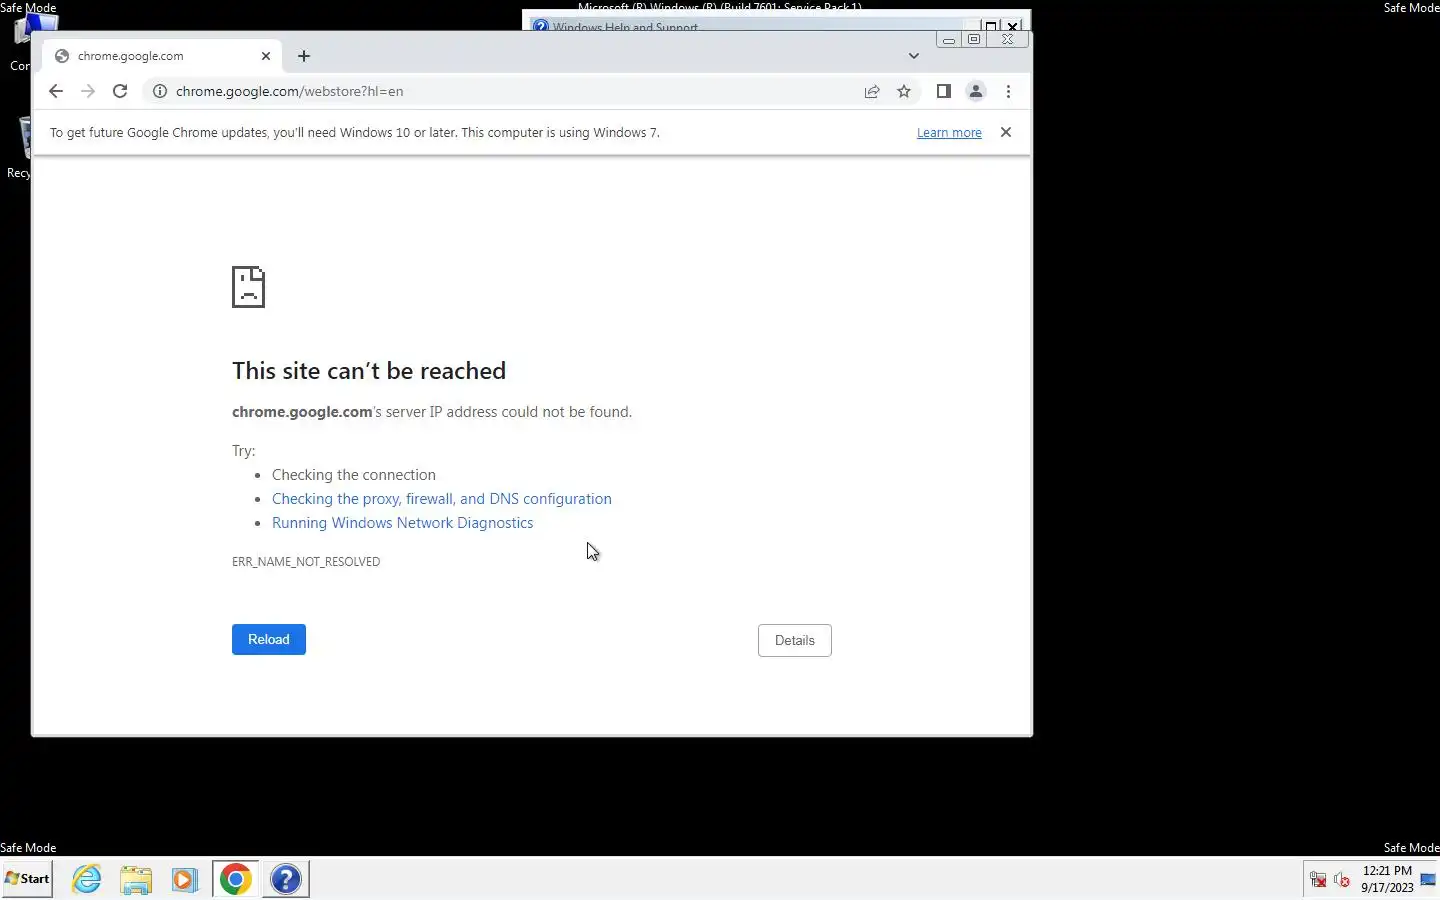Click "This site can't be reached" heading
Image resolution: width=1440 pixels, height=900 pixels.
pos(369,371)
